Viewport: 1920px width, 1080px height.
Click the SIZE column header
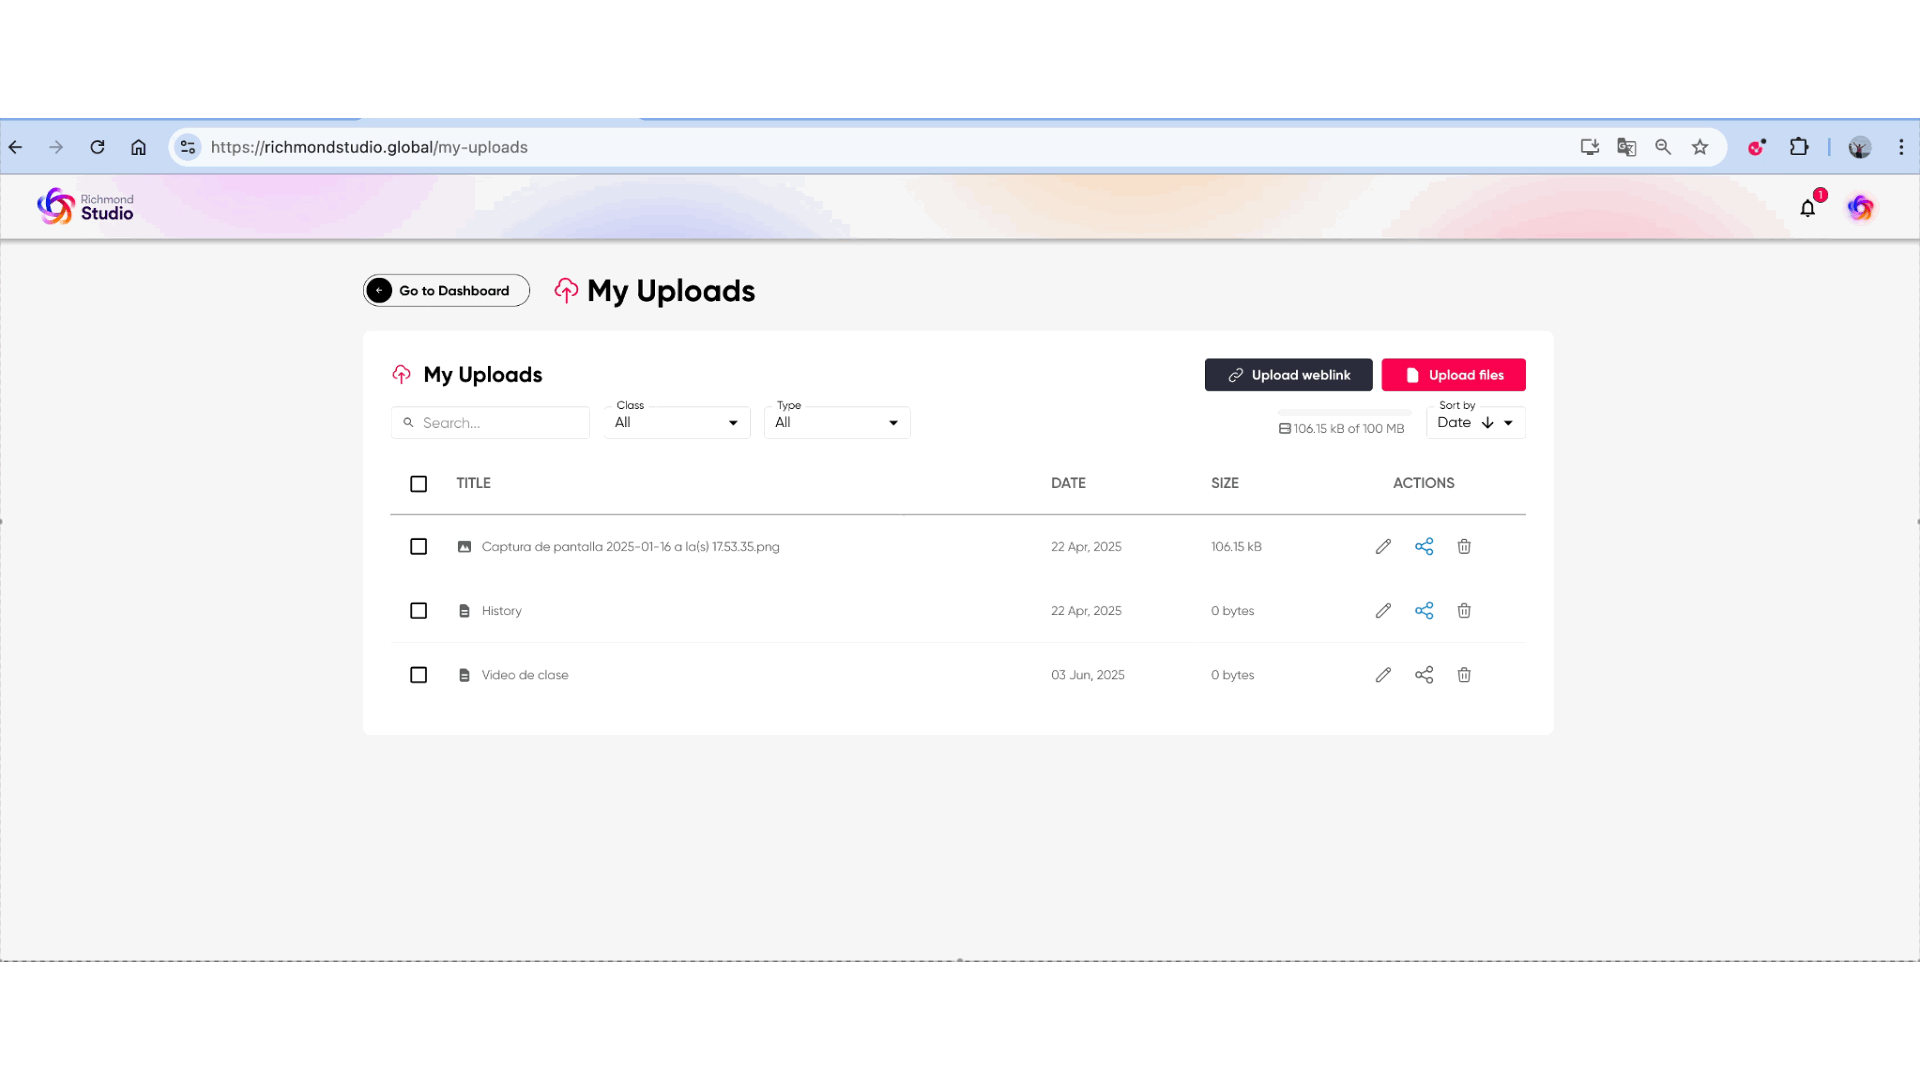click(1224, 483)
